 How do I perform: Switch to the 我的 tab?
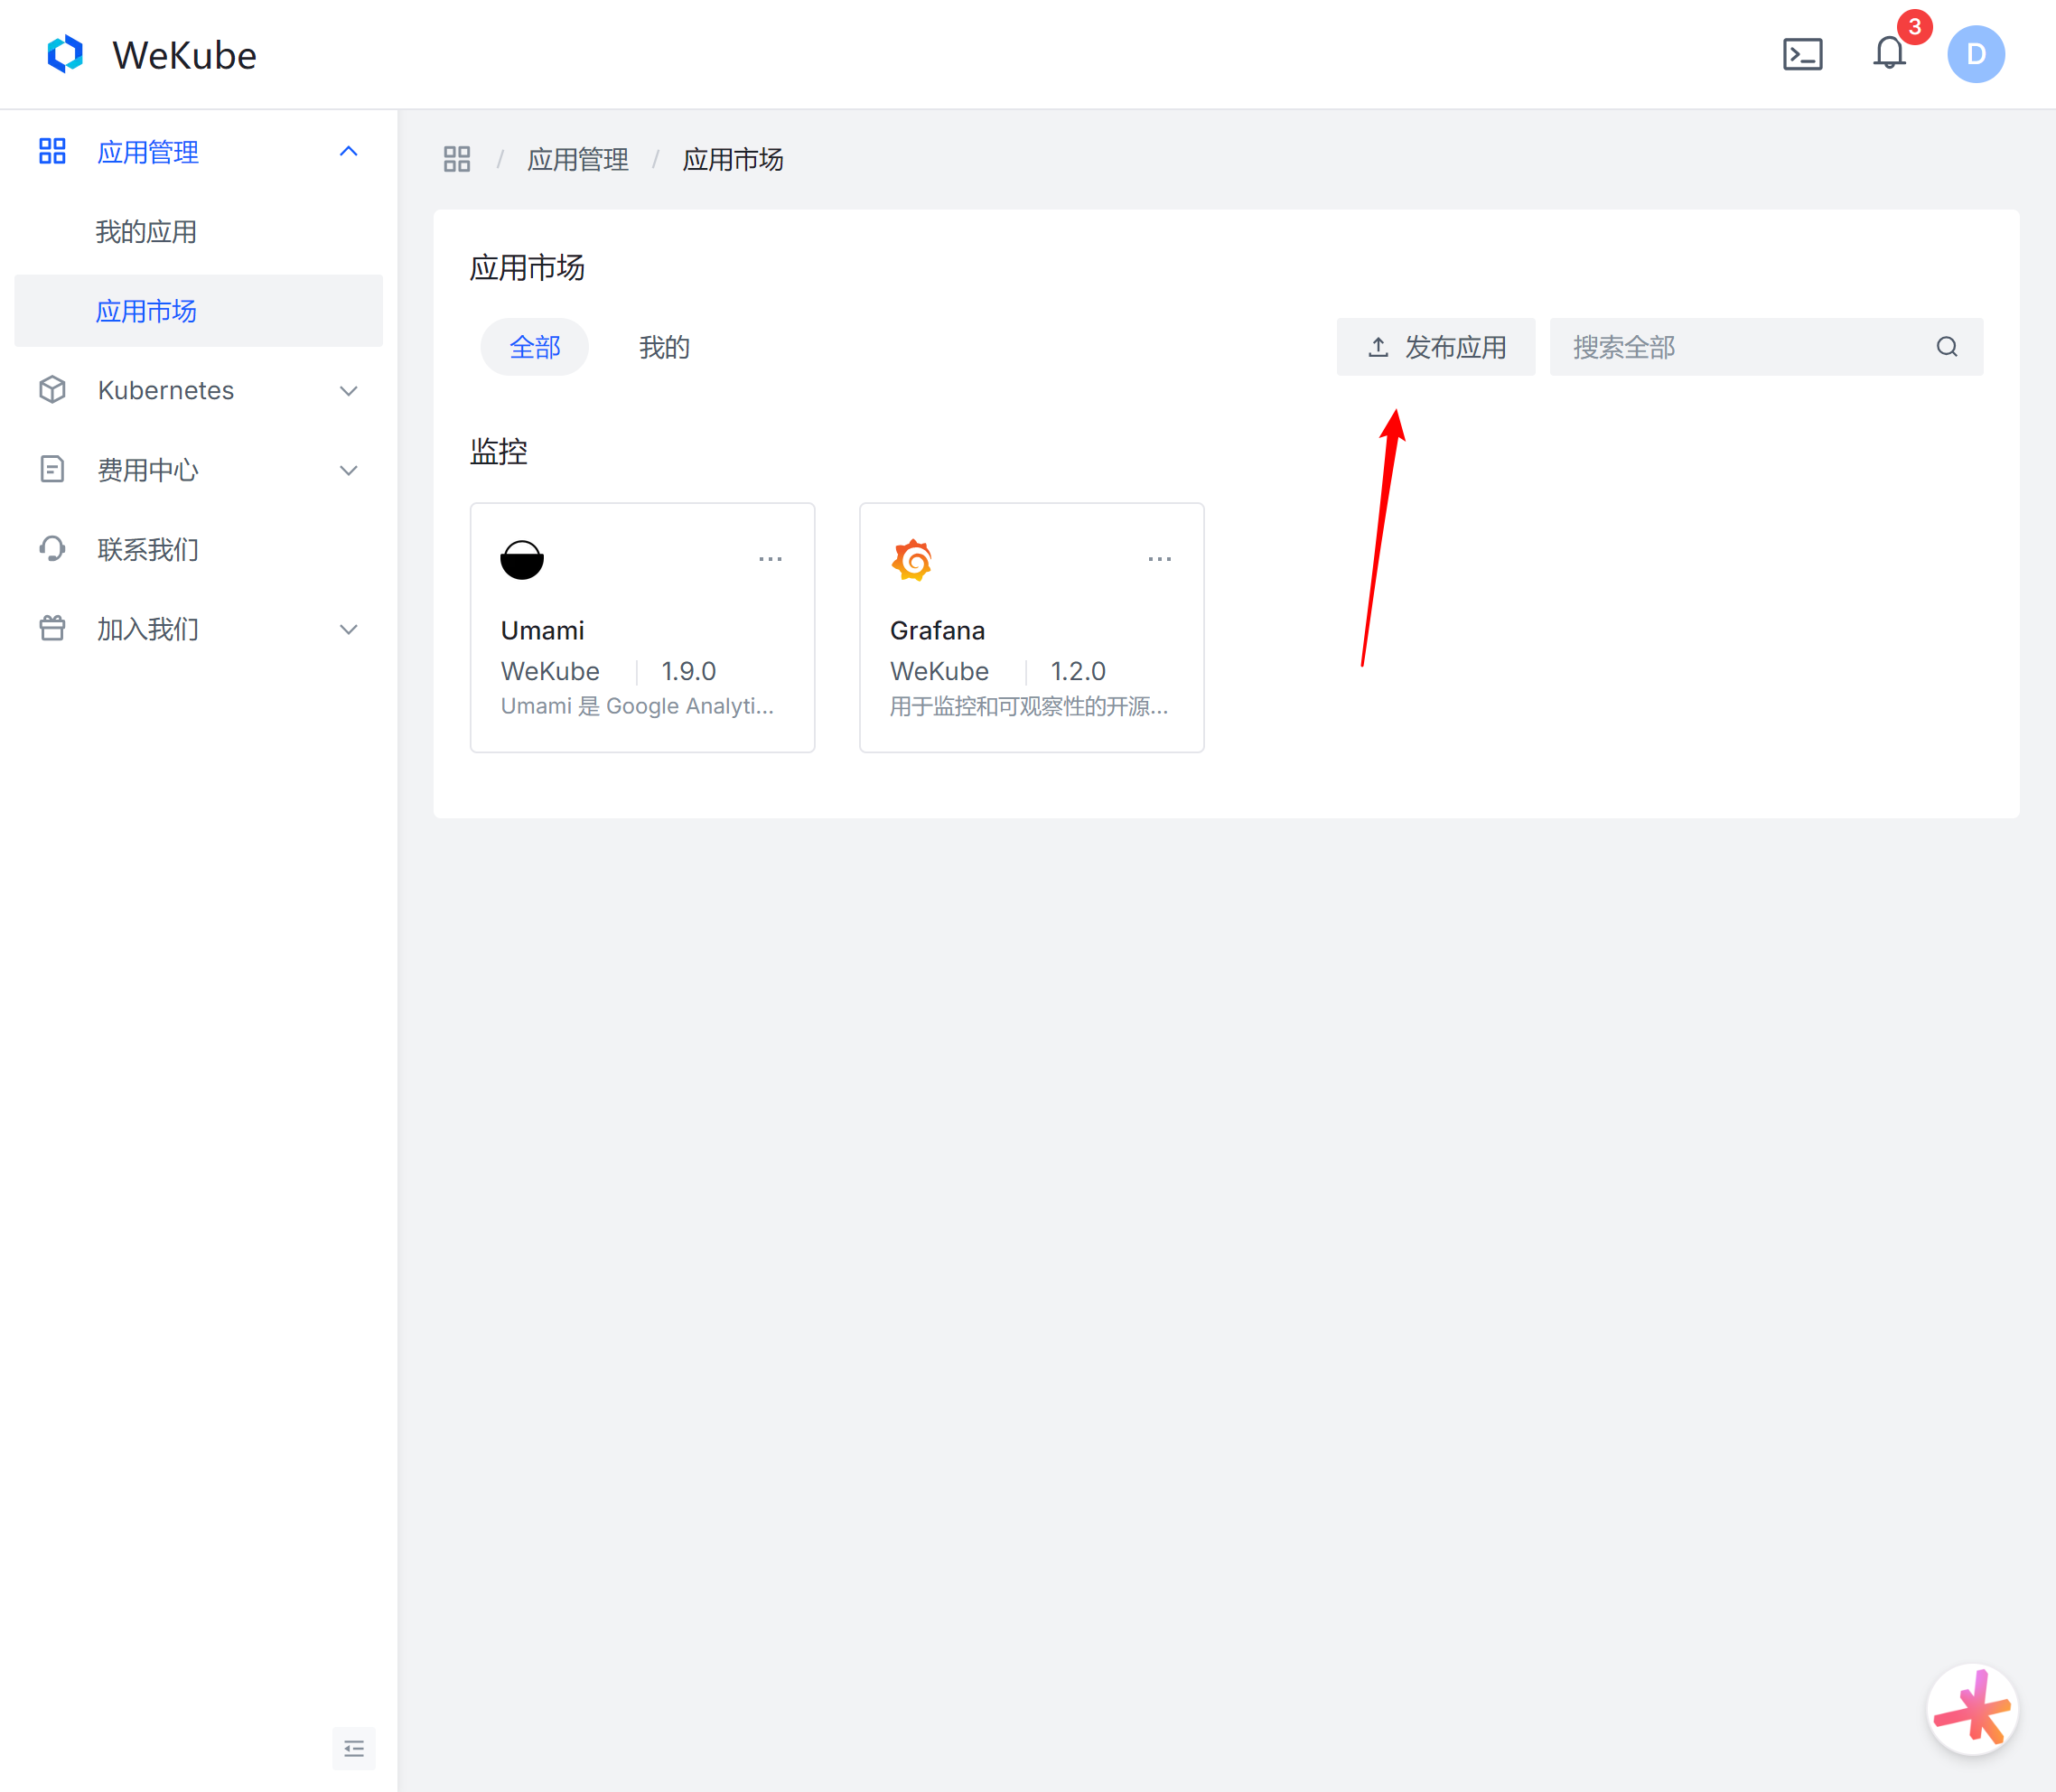tap(664, 347)
